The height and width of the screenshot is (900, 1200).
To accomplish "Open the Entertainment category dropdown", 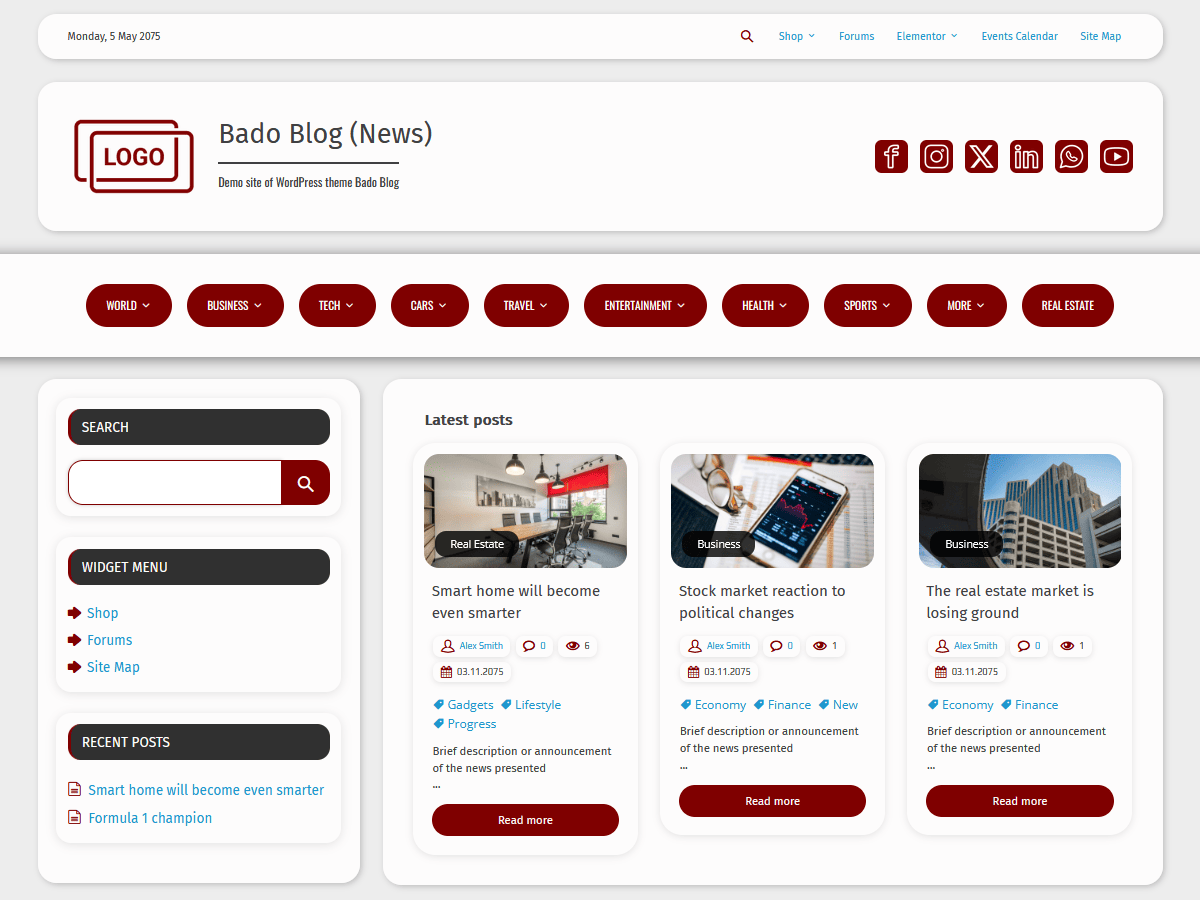I will pyautogui.click(x=645, y=306).
